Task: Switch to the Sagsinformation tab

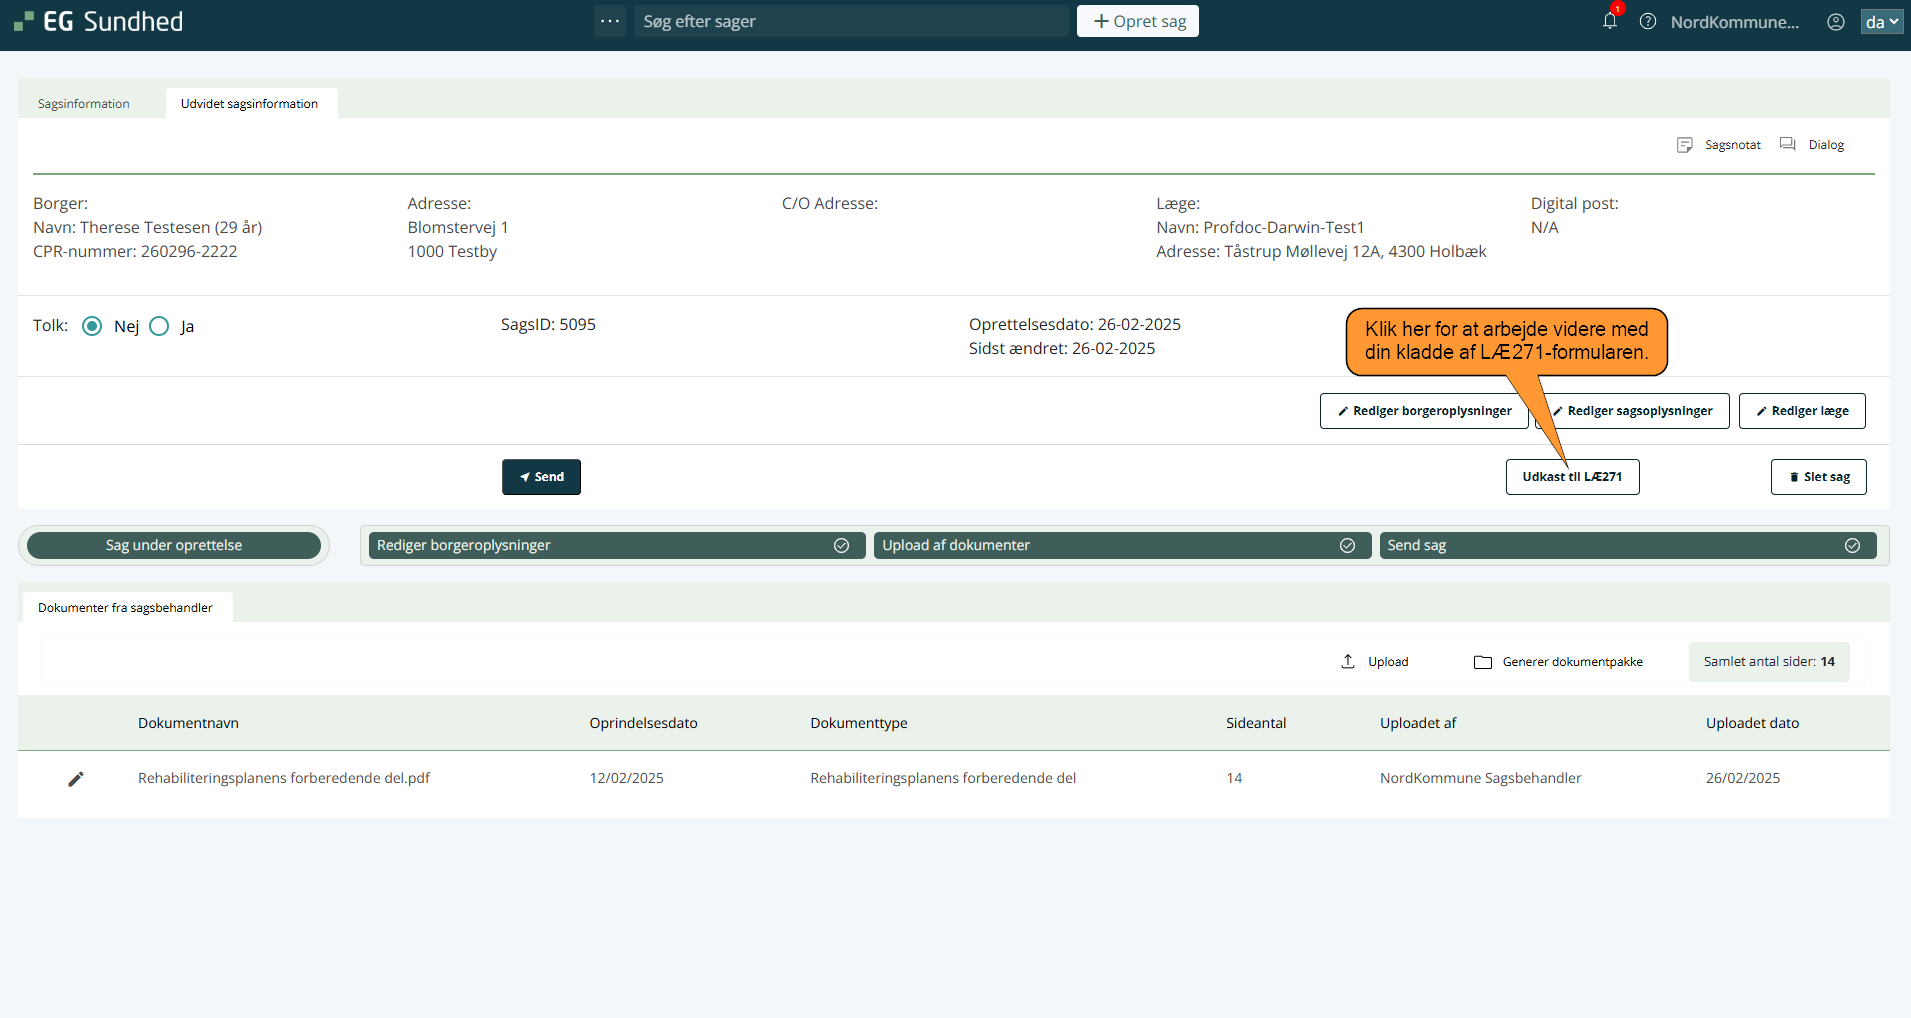Action: [84, 103]
